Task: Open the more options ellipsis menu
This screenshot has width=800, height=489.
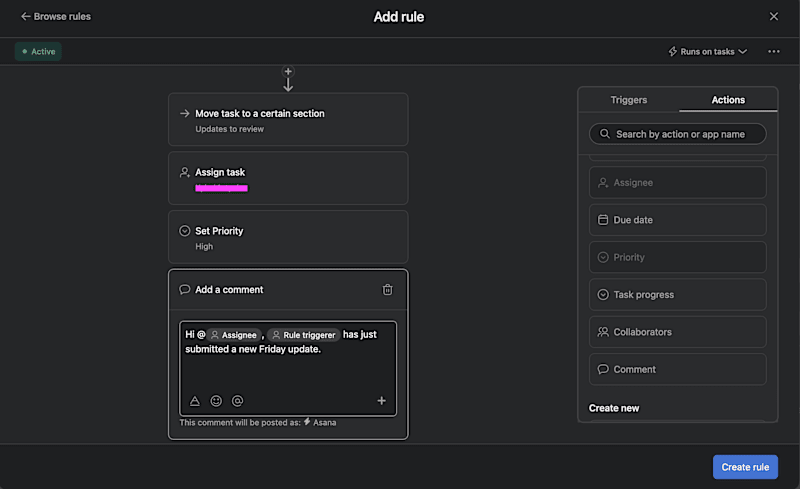Action: [773, 52]
